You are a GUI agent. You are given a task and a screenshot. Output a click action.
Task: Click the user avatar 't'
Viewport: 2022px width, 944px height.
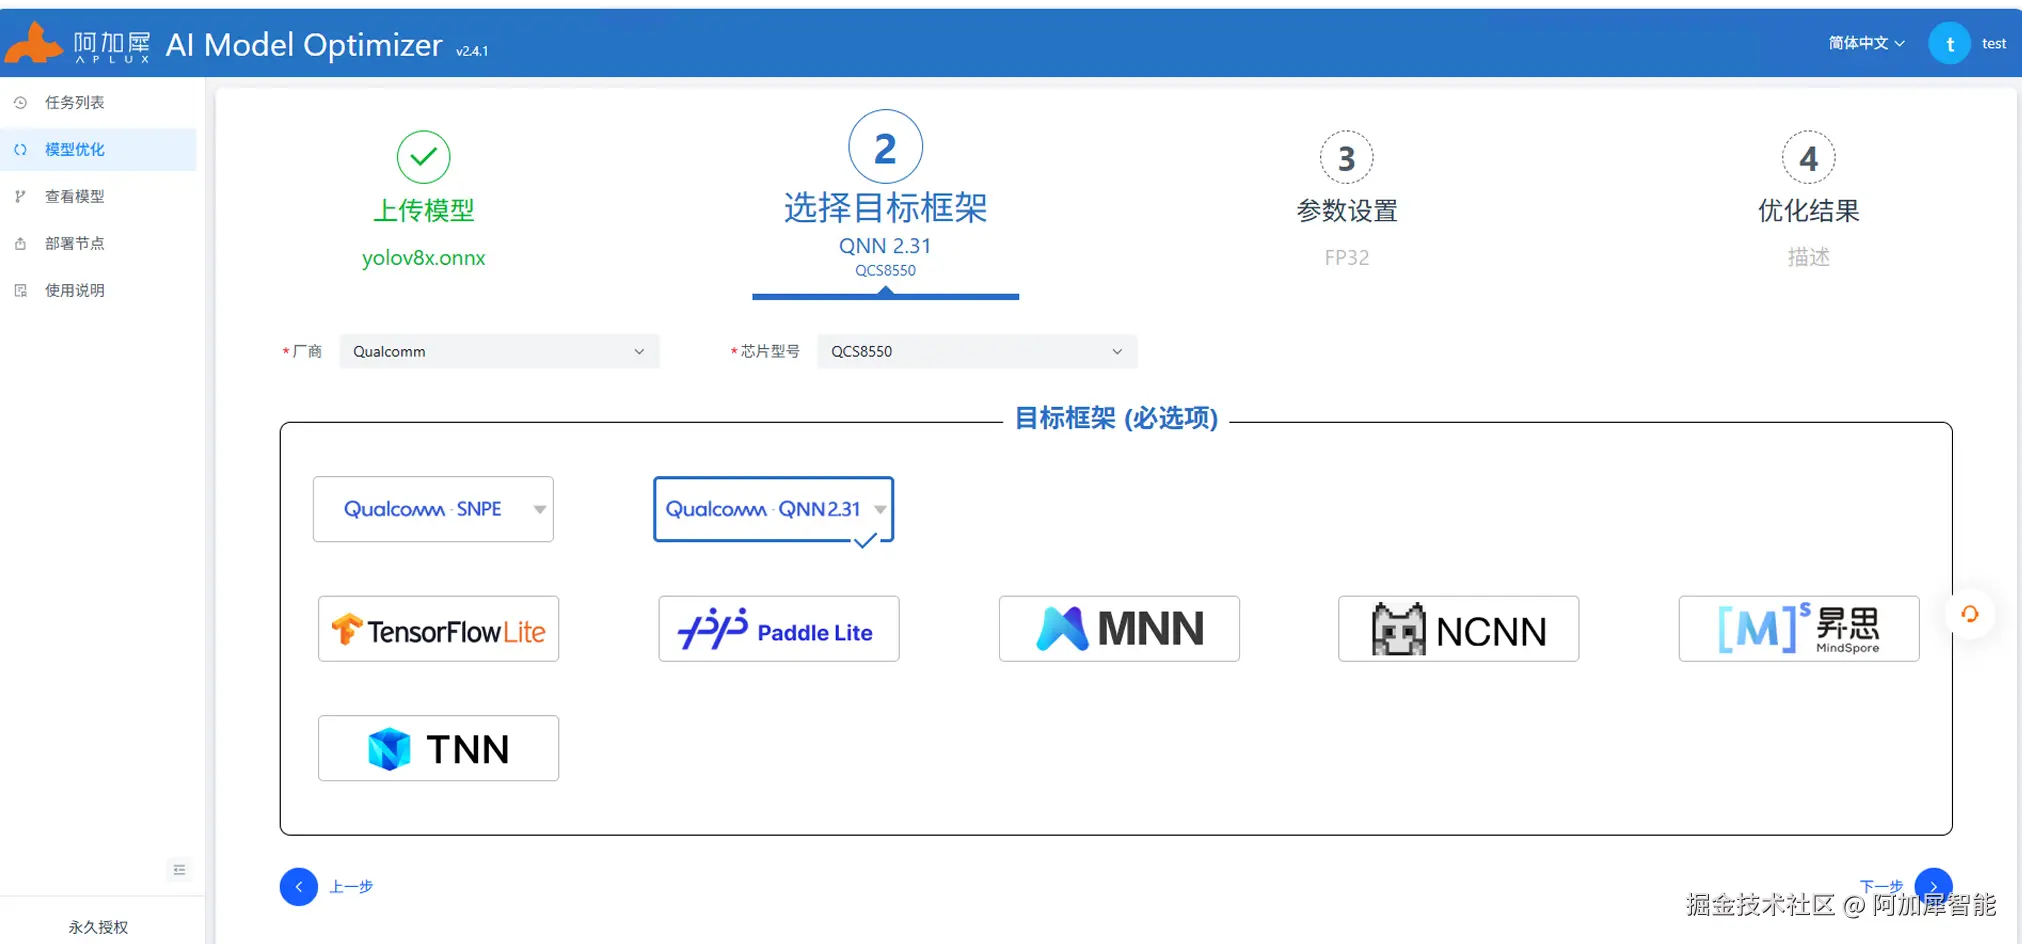[1949, 43]
